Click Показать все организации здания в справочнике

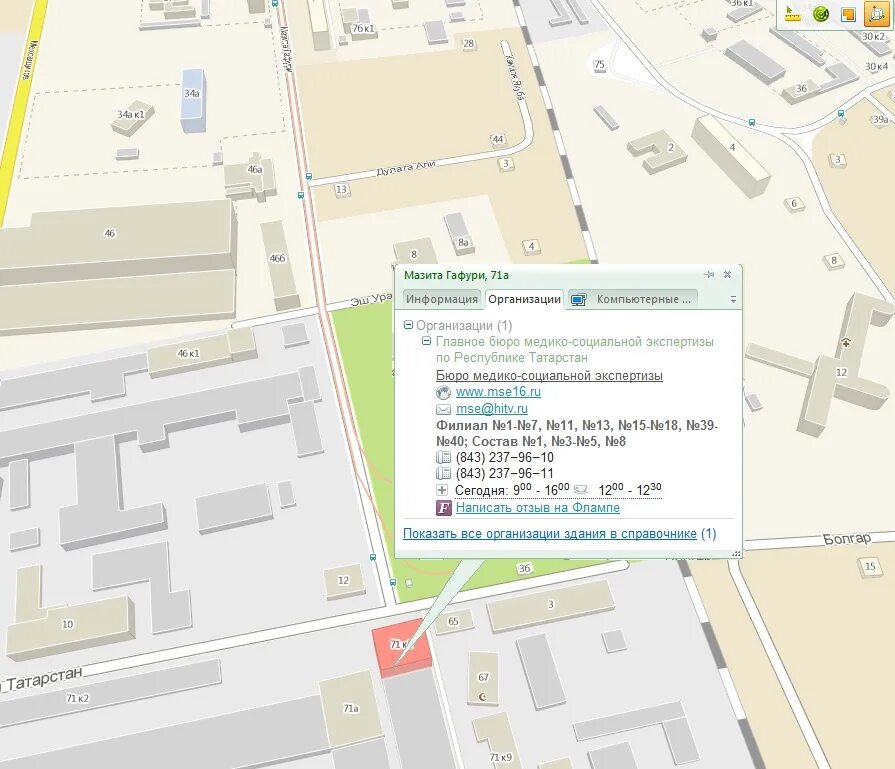pos(550,534)
